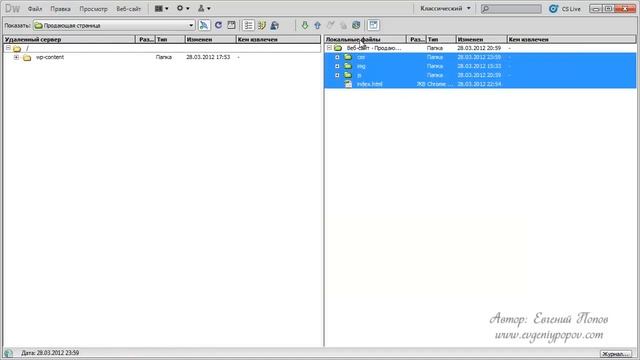Expand the js folder
Screen dimensions: 640x360
tap(337, 75)
